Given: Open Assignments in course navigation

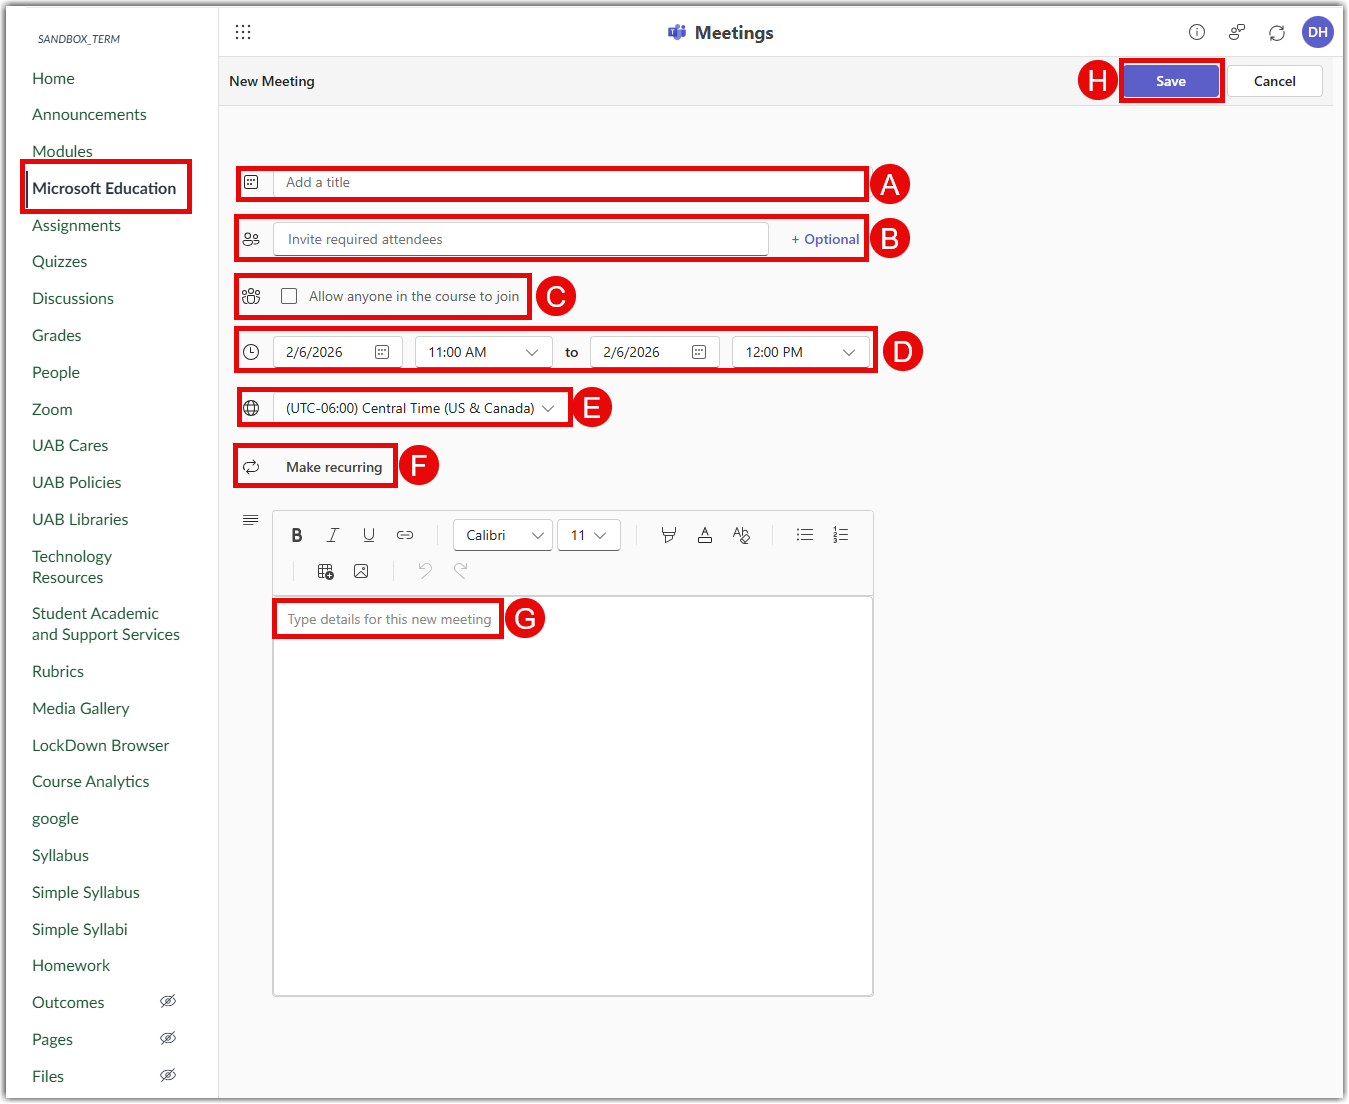Looking at the screenshot, I should point(76,225).
